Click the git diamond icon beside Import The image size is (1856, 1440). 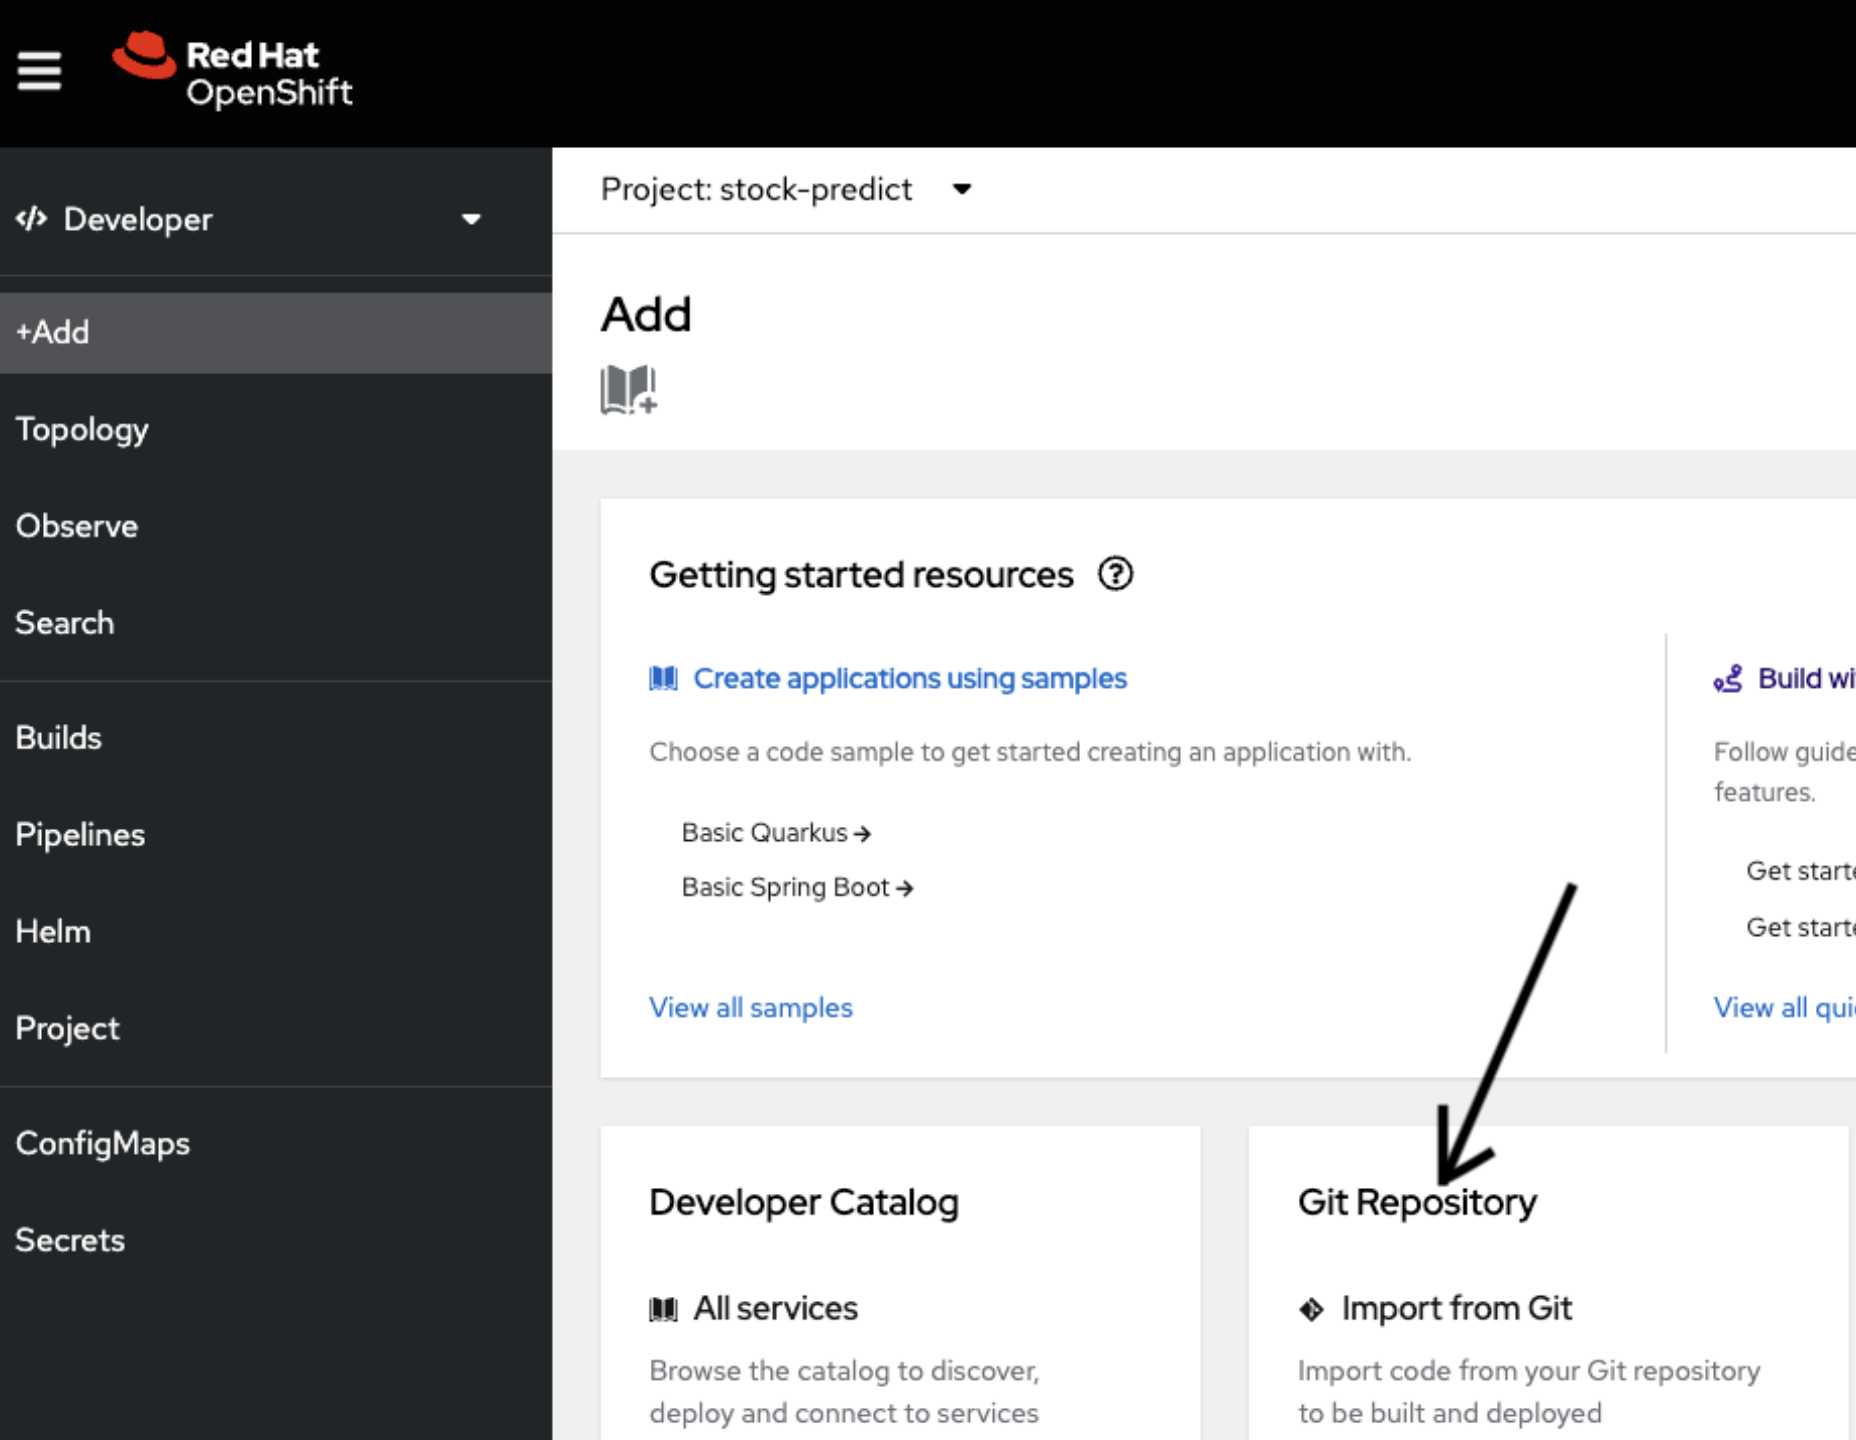point(1311,1309)
